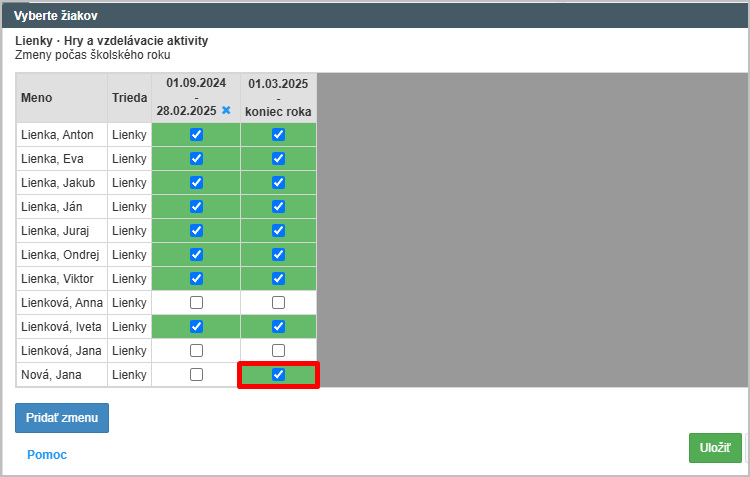Uncheck Nová, Jana in the 01.03.2025 column

point(279,375)
